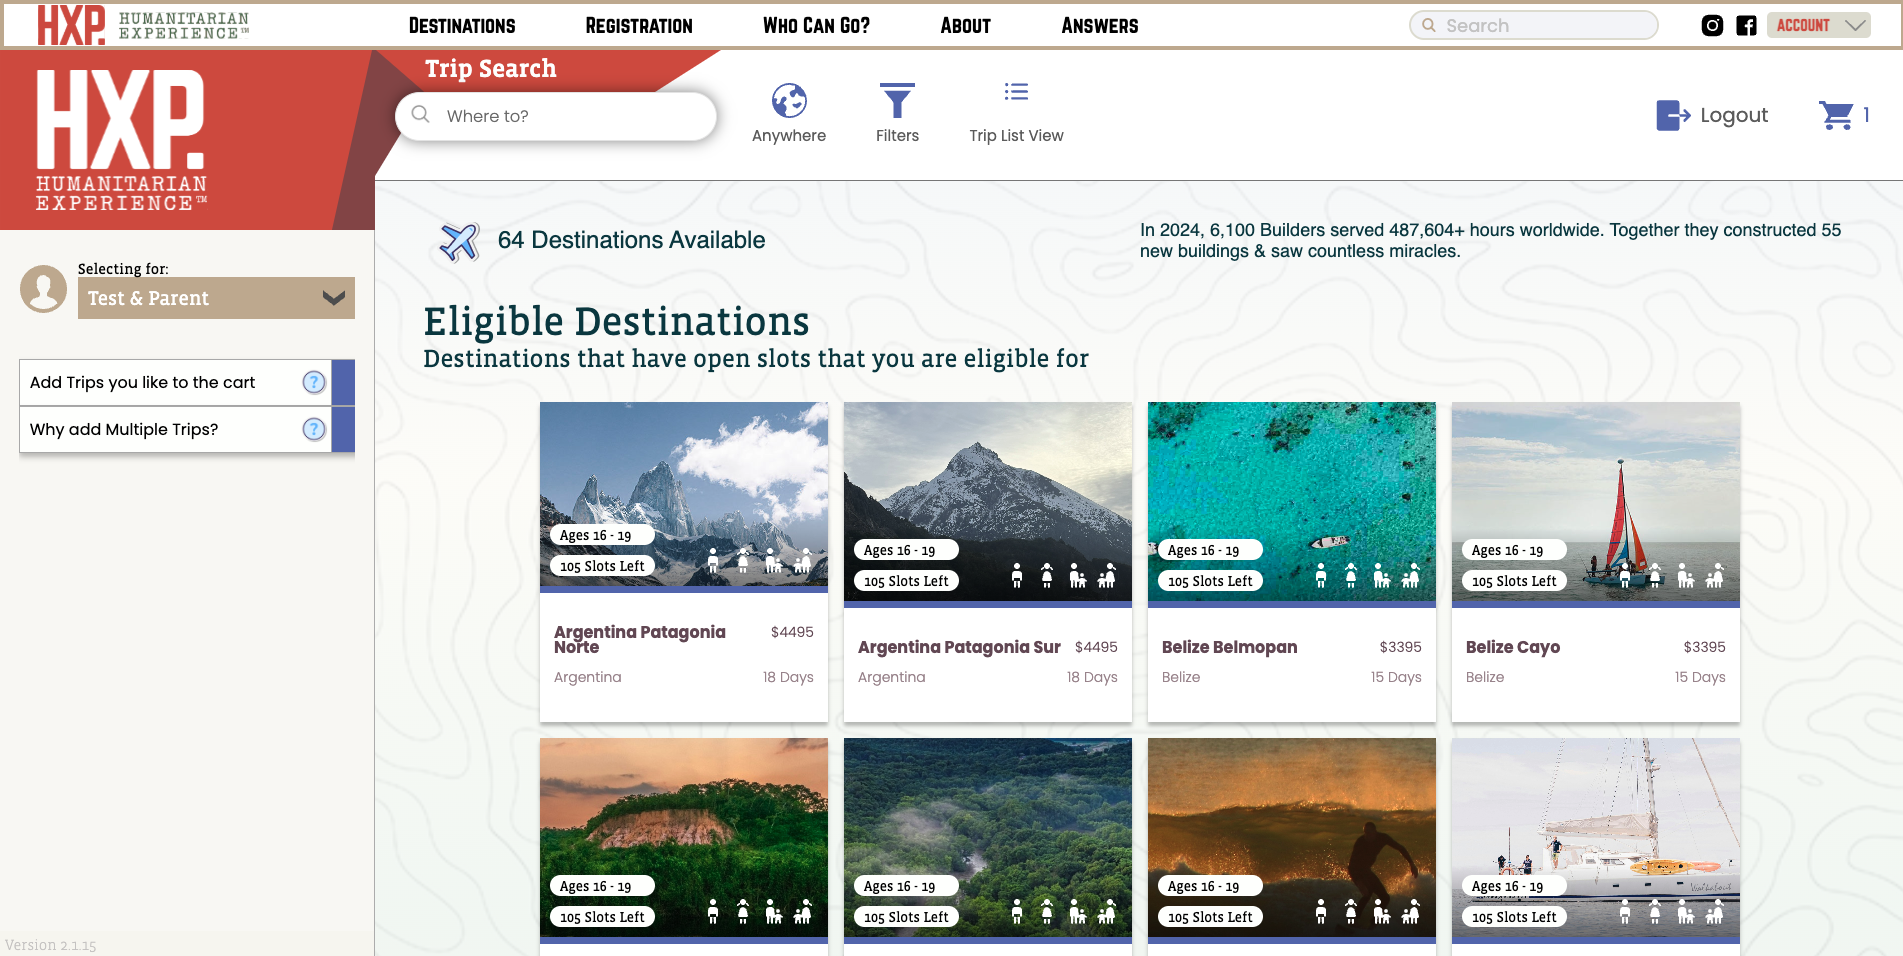1903x956 pixels.
Task: Open HXP Facebook page
Action: [x=1746, y=26]
